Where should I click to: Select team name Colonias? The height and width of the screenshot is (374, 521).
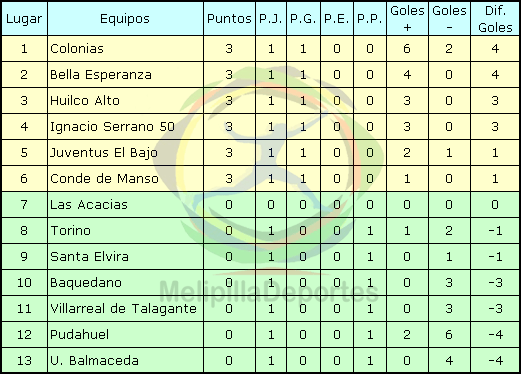tap(77, 49)
